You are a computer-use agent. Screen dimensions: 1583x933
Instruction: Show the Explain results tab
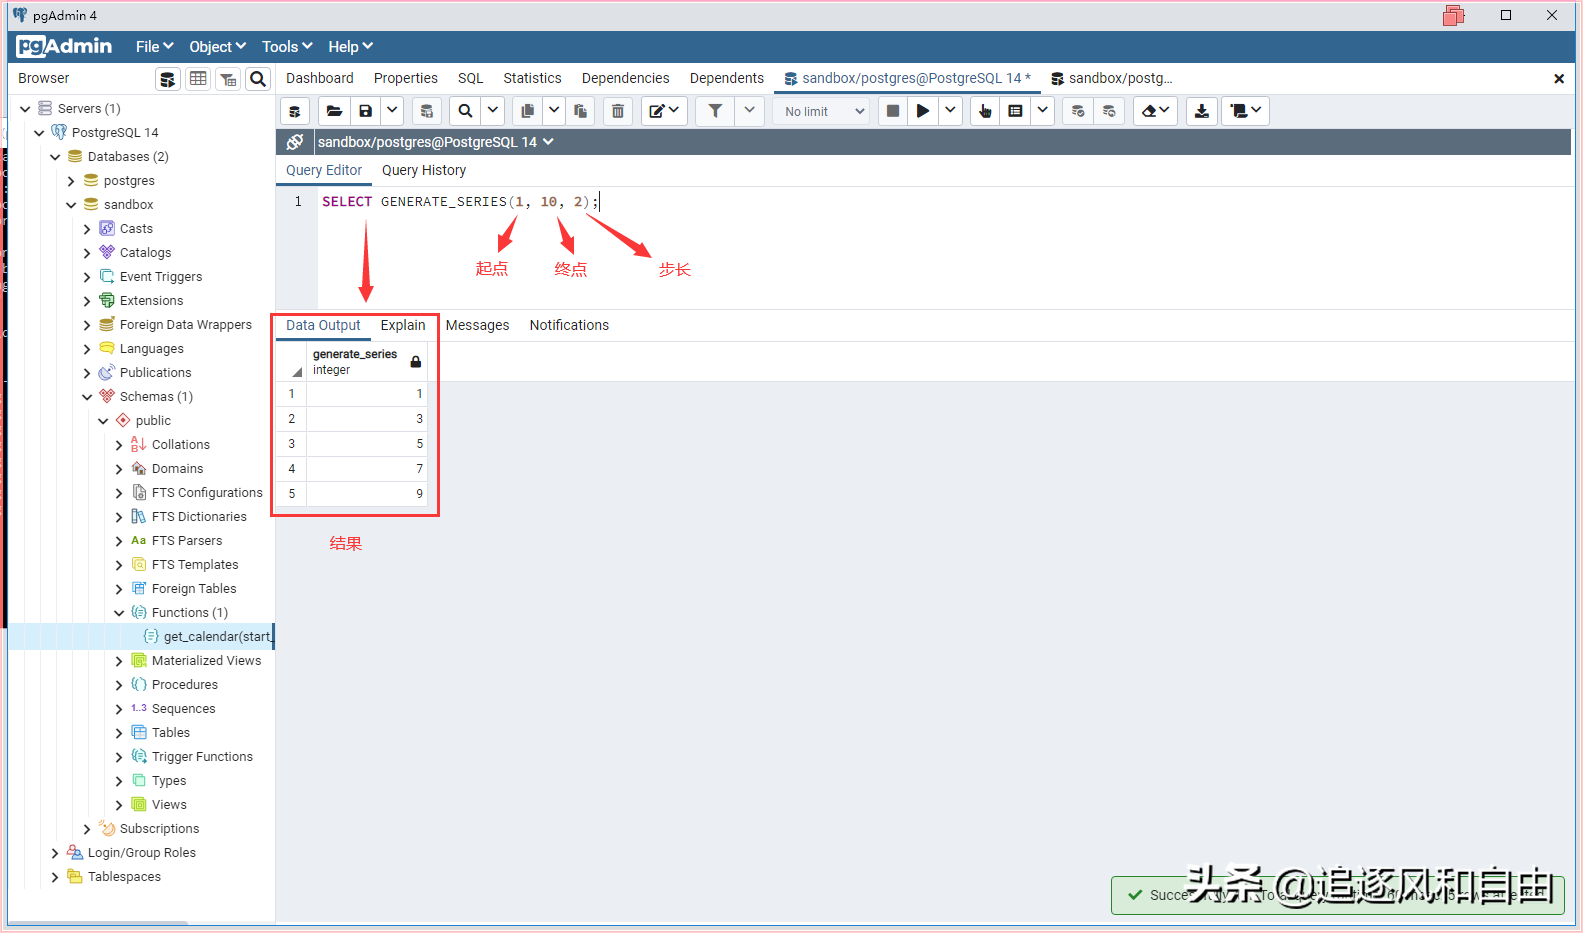[403, 325]
